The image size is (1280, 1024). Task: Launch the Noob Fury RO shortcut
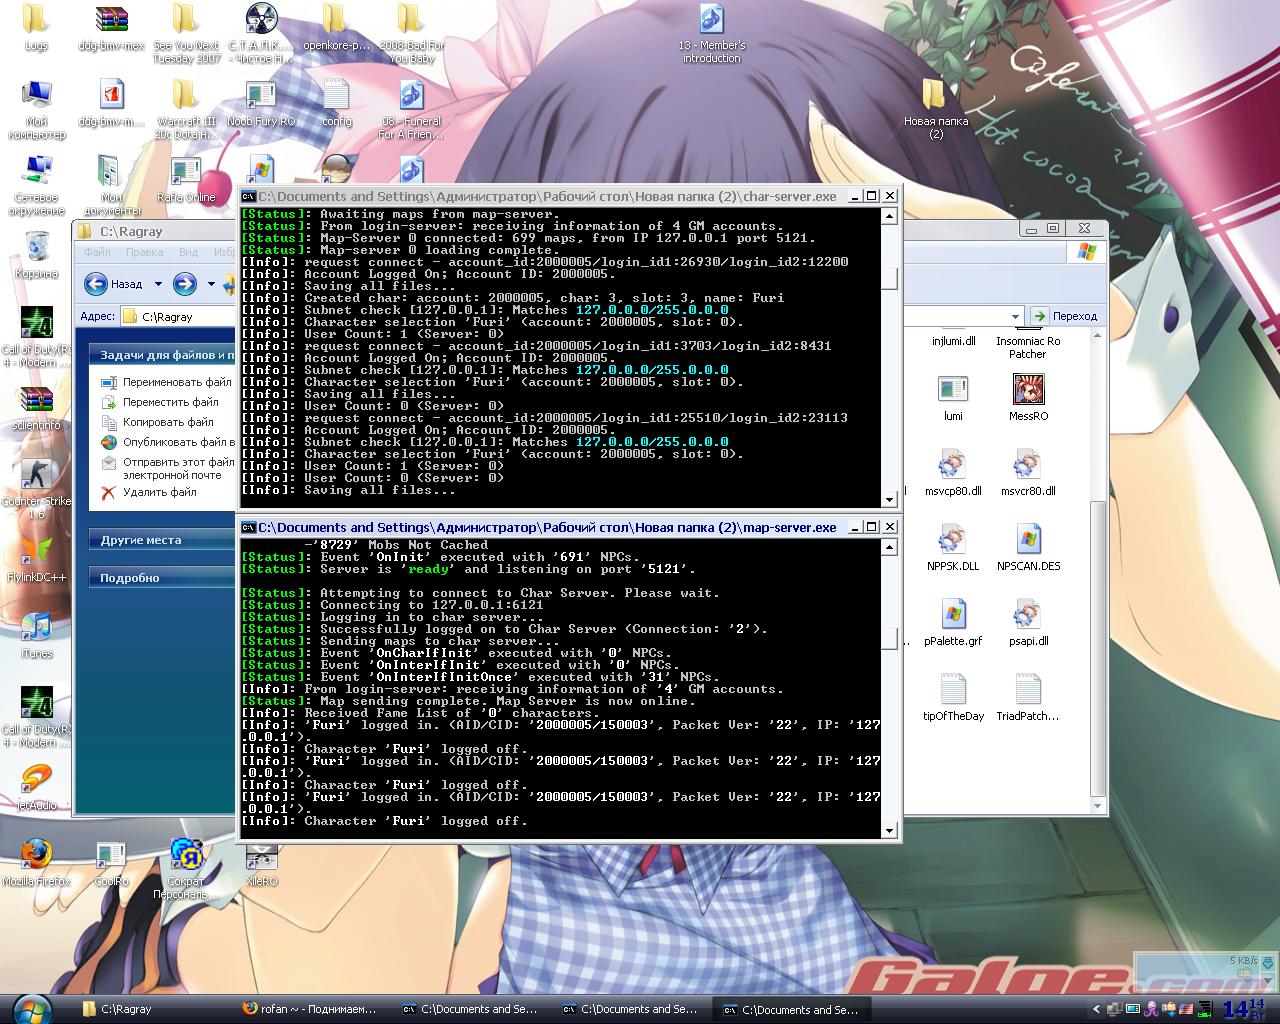261,104
